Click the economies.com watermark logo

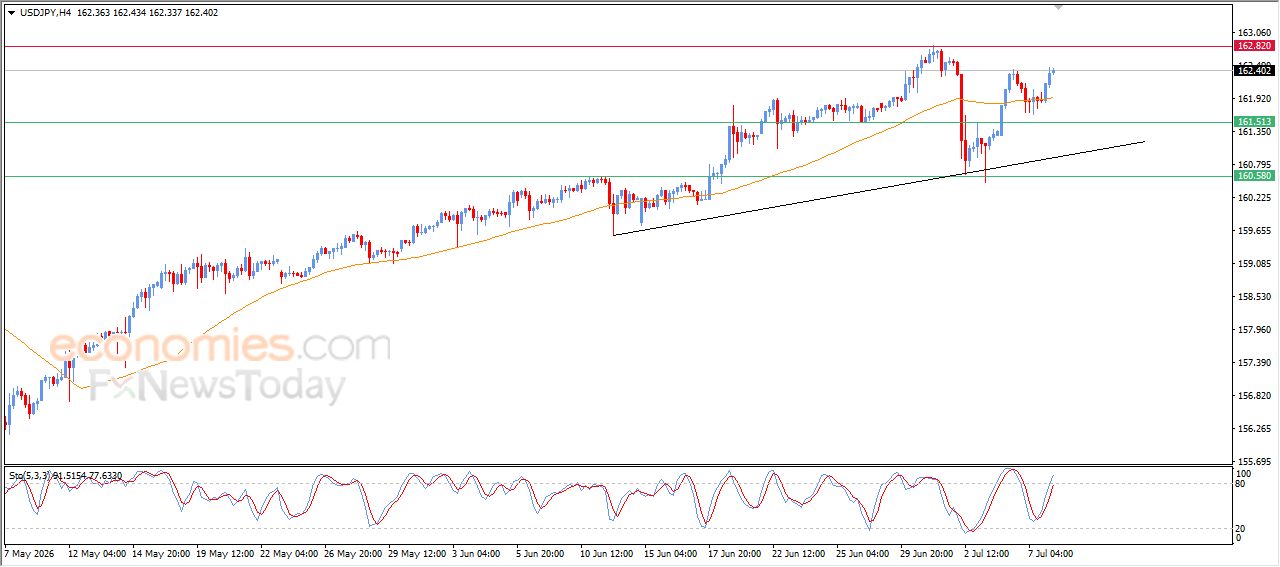click(220, 346)
